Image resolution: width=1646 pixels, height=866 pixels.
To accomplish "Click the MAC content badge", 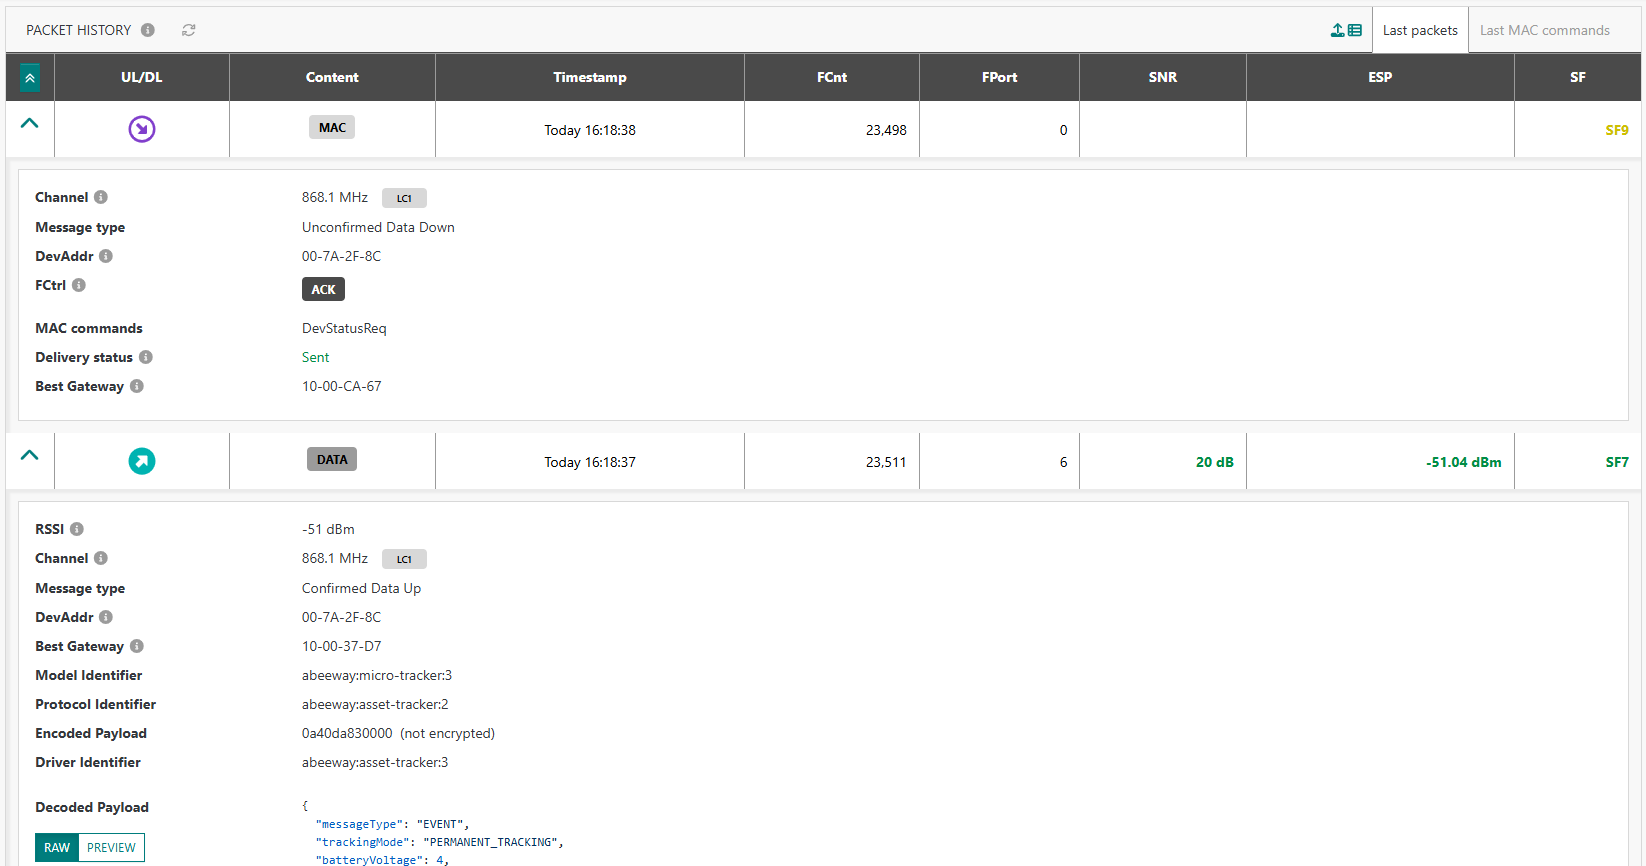I will pyautogui.click(x=332, y=127).
